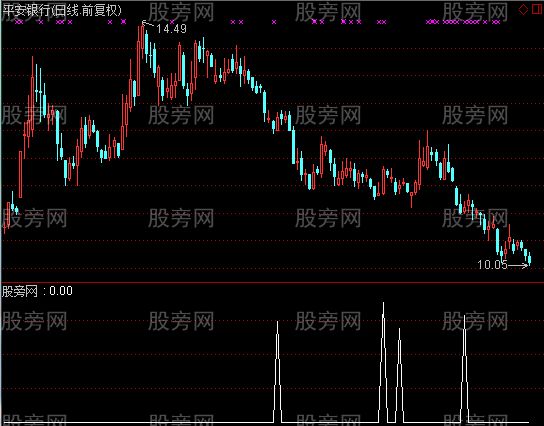The width and height of the screenshot is (544, 426).
Task: Click the red square window icon at top right
Action: click(537, 9)
